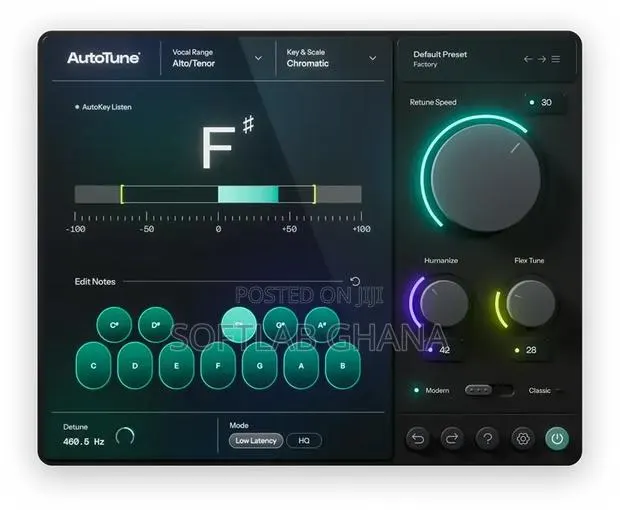Click the Humanize value 42

click(444, 350)
